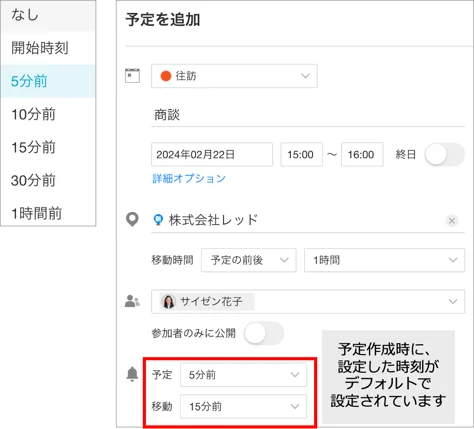This screenshot has height=429, width=474.
Task: Click the サイゼン花子 avatar thumbnail
Action: 168,302
